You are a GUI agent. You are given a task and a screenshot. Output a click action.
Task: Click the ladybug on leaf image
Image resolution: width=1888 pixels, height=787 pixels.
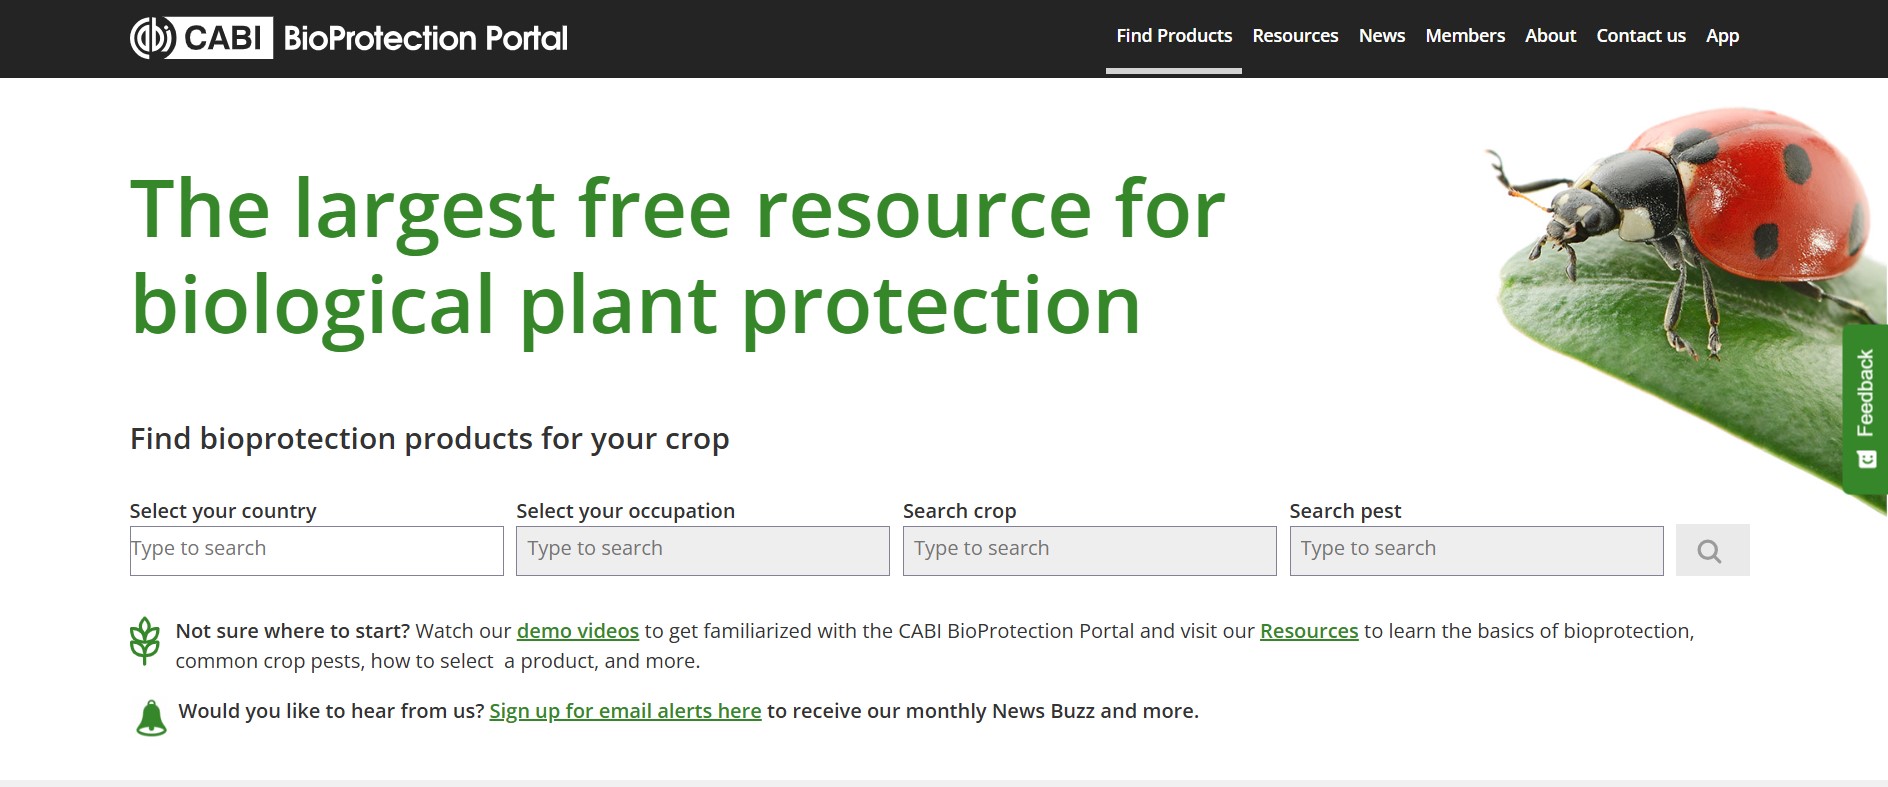[1690, 260]
